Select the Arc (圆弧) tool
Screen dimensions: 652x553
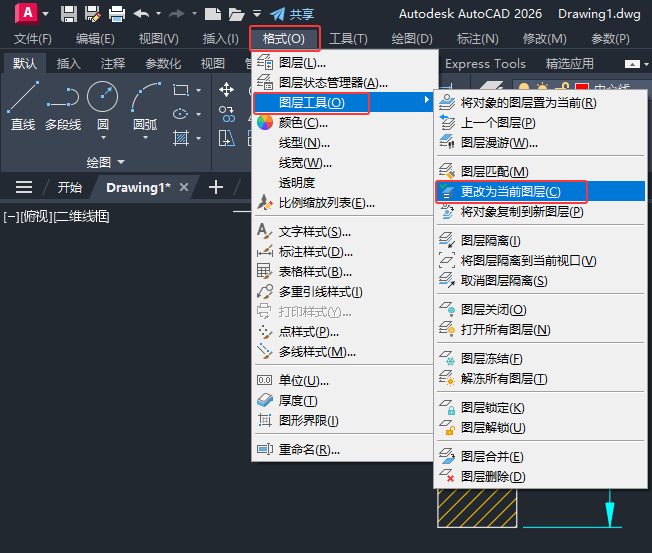[146, 106]
